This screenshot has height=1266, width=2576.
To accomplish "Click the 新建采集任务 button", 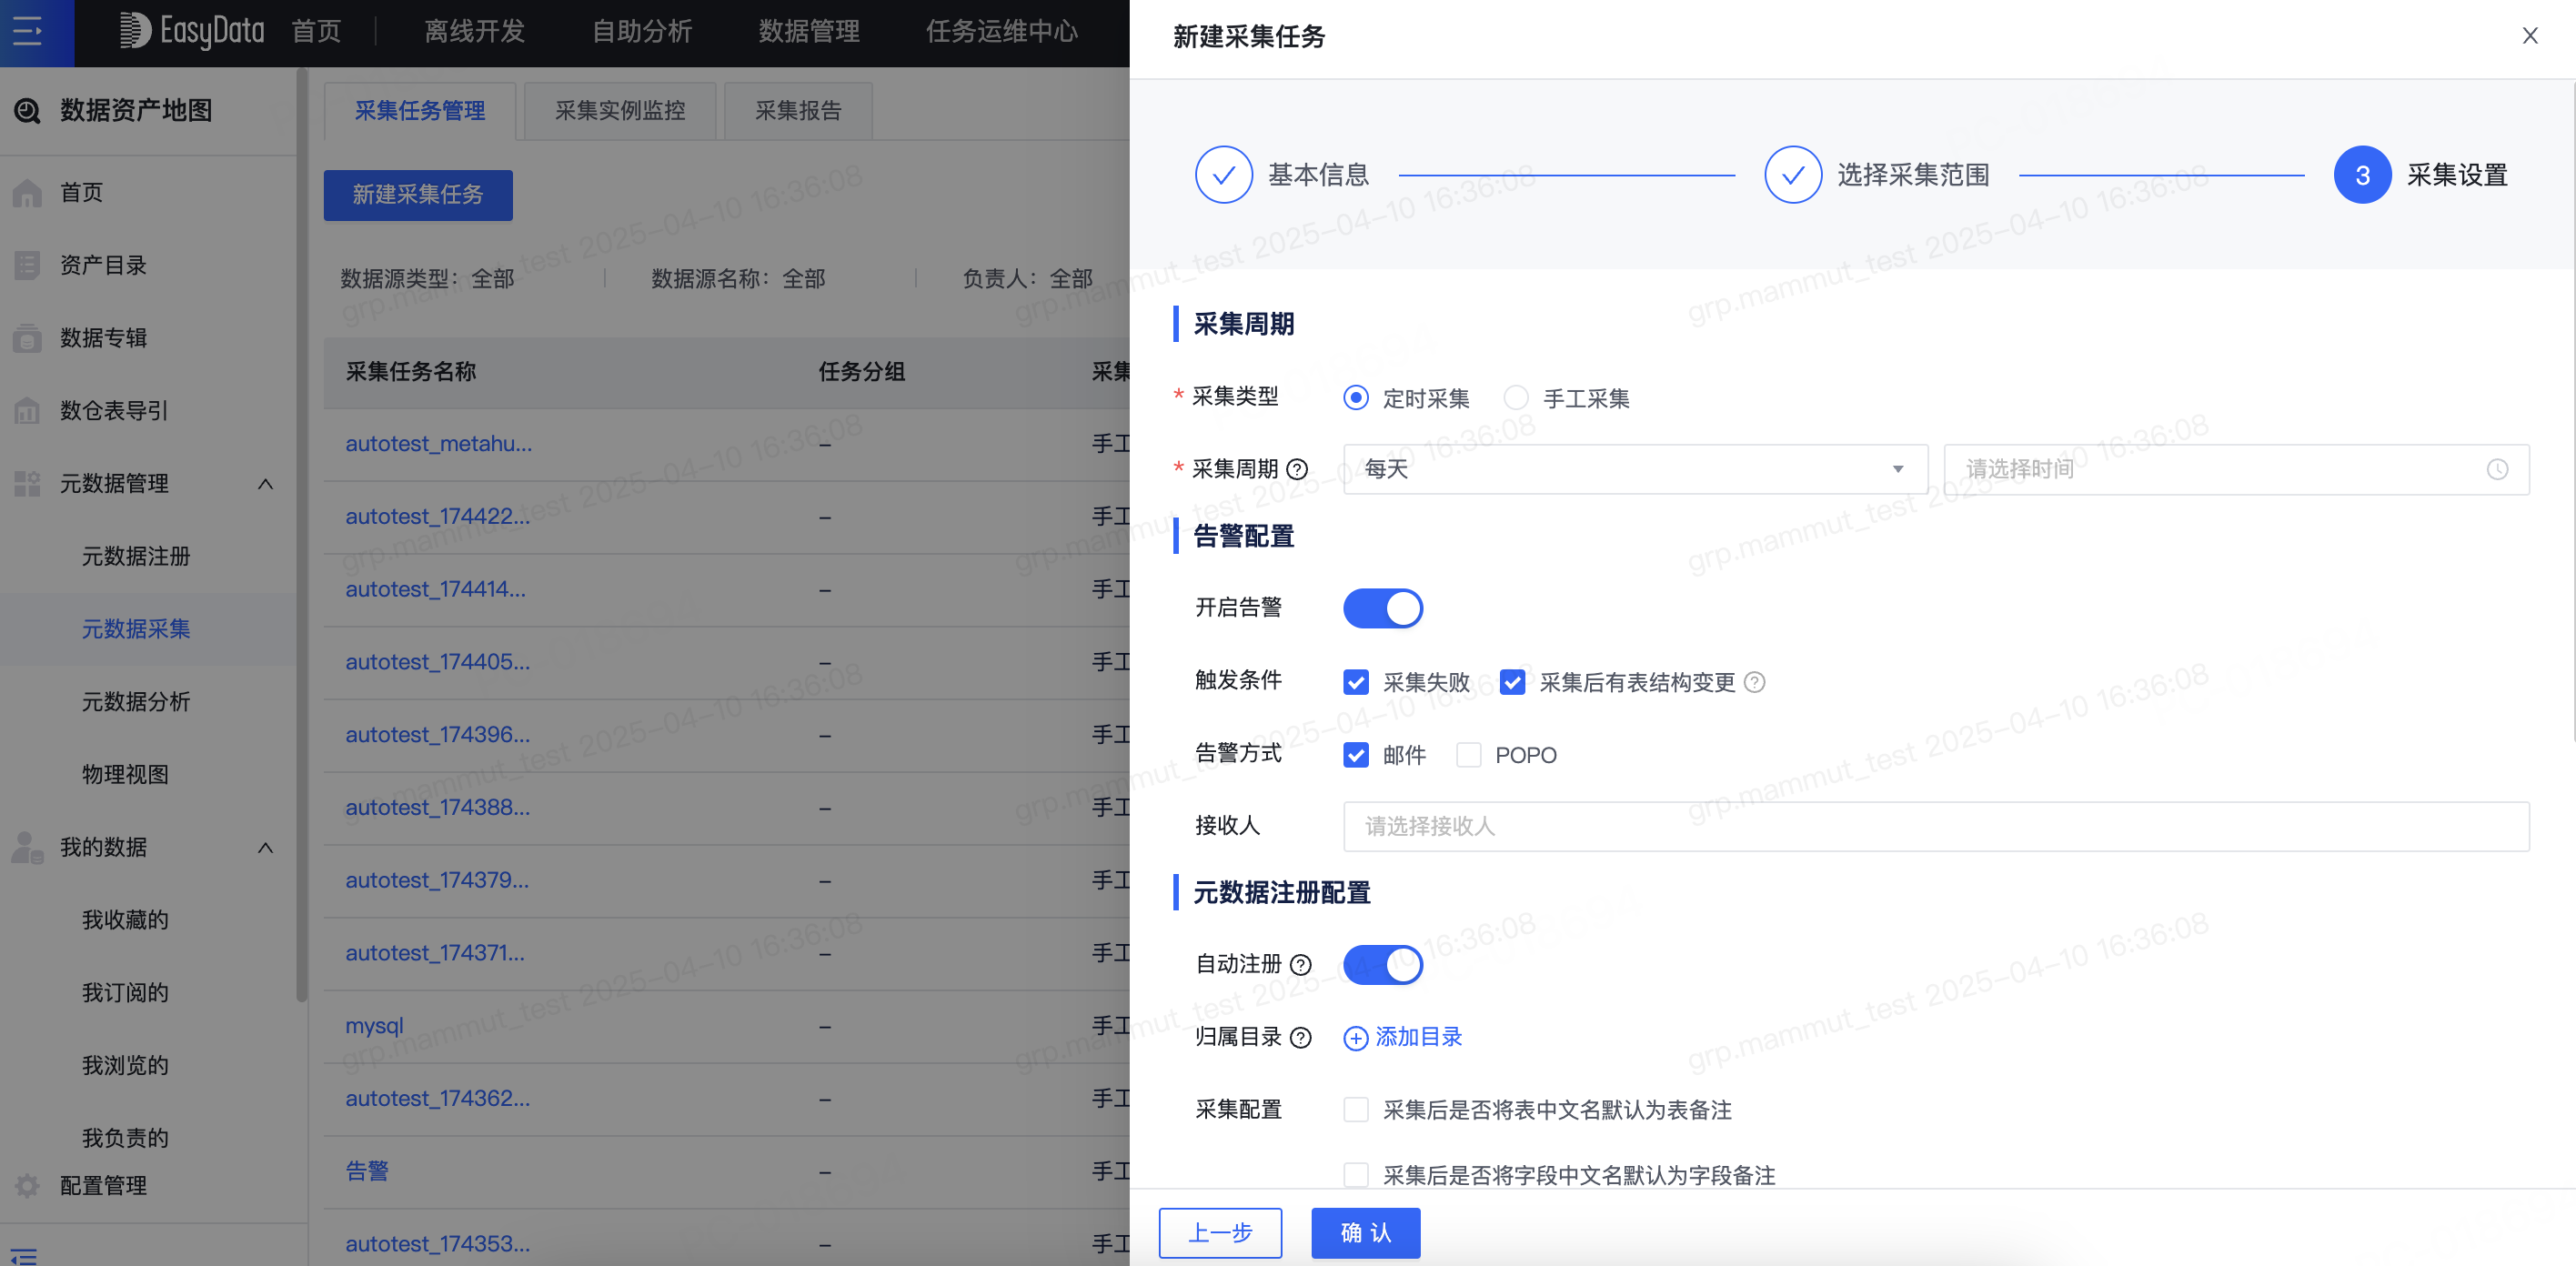I will (418, 195).
